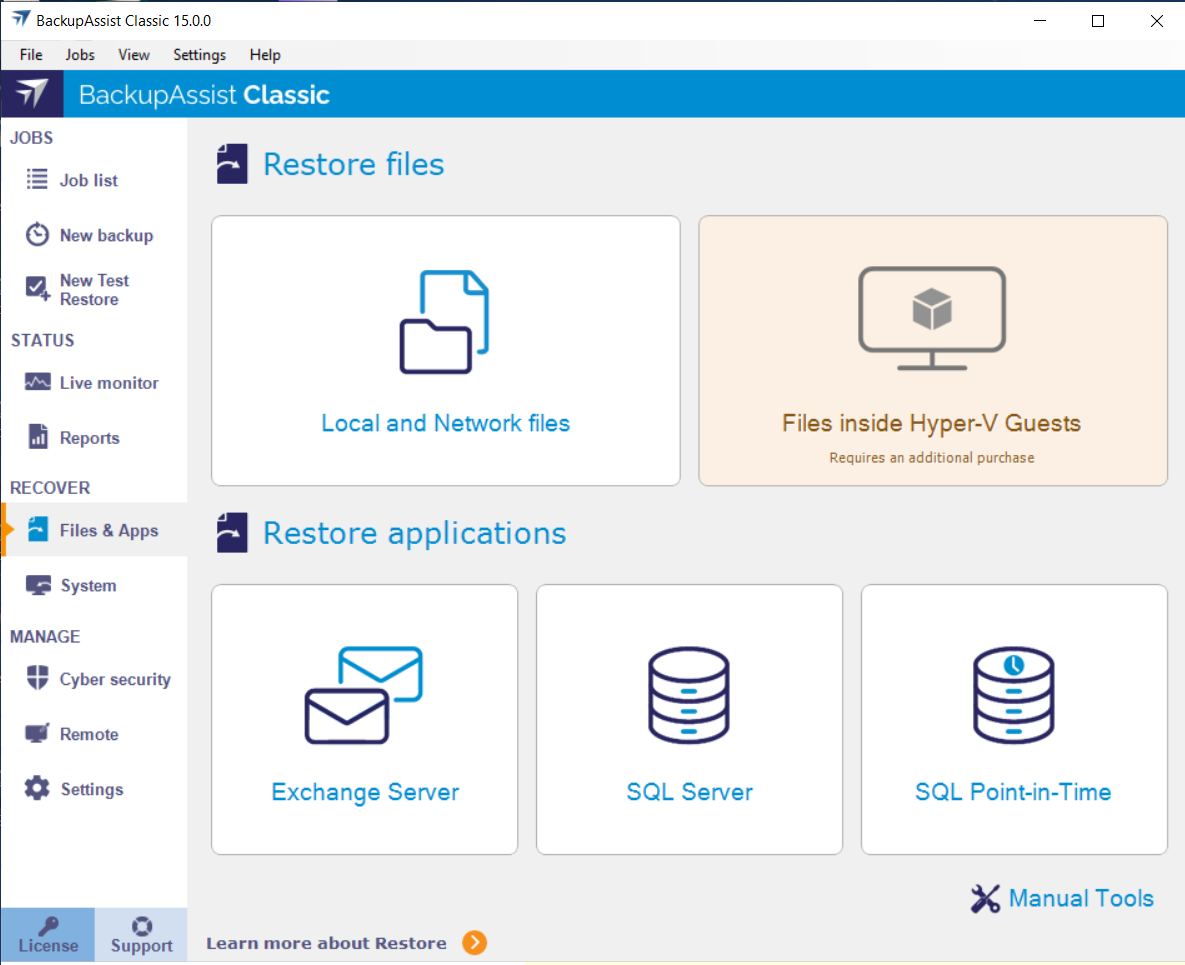This screenshot has width=1185, height=965.
Task: Open the Help menu
Action: (x=265, y=55)
